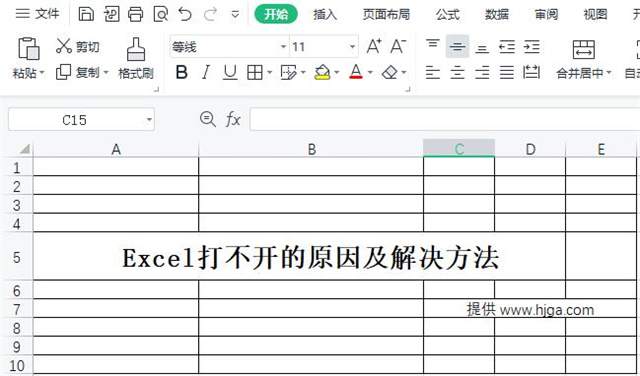Expand the Name Box dropdown
The height and width of the screenshot is (376, 640).
pyautogui.click(x=149, y=120)
